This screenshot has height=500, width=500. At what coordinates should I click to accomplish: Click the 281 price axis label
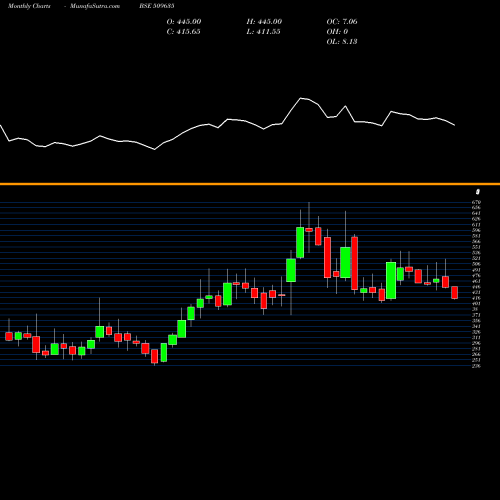[x=476, y=349]
